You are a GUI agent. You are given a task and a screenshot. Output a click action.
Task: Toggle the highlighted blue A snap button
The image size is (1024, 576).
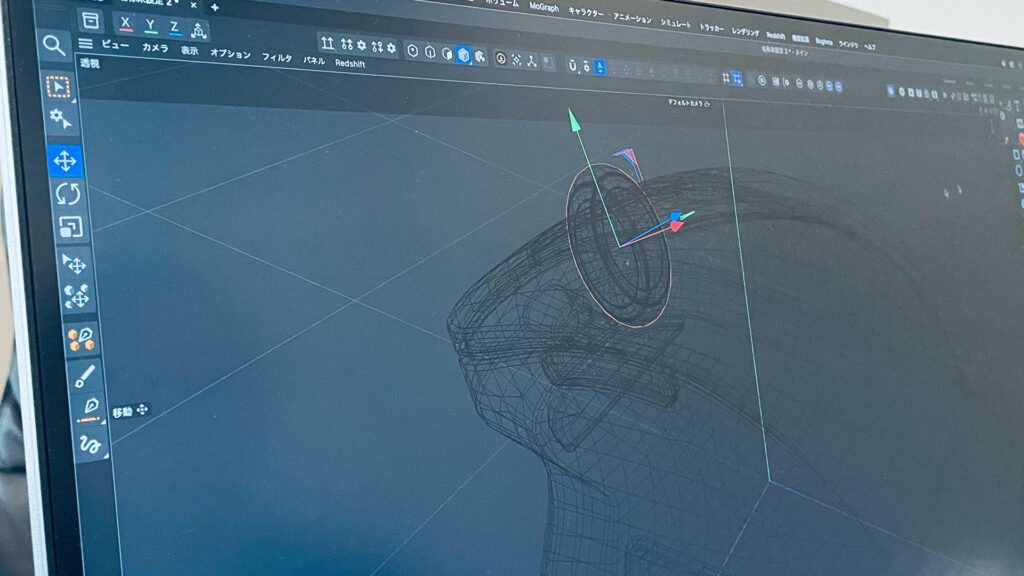(x=600, y=67)
